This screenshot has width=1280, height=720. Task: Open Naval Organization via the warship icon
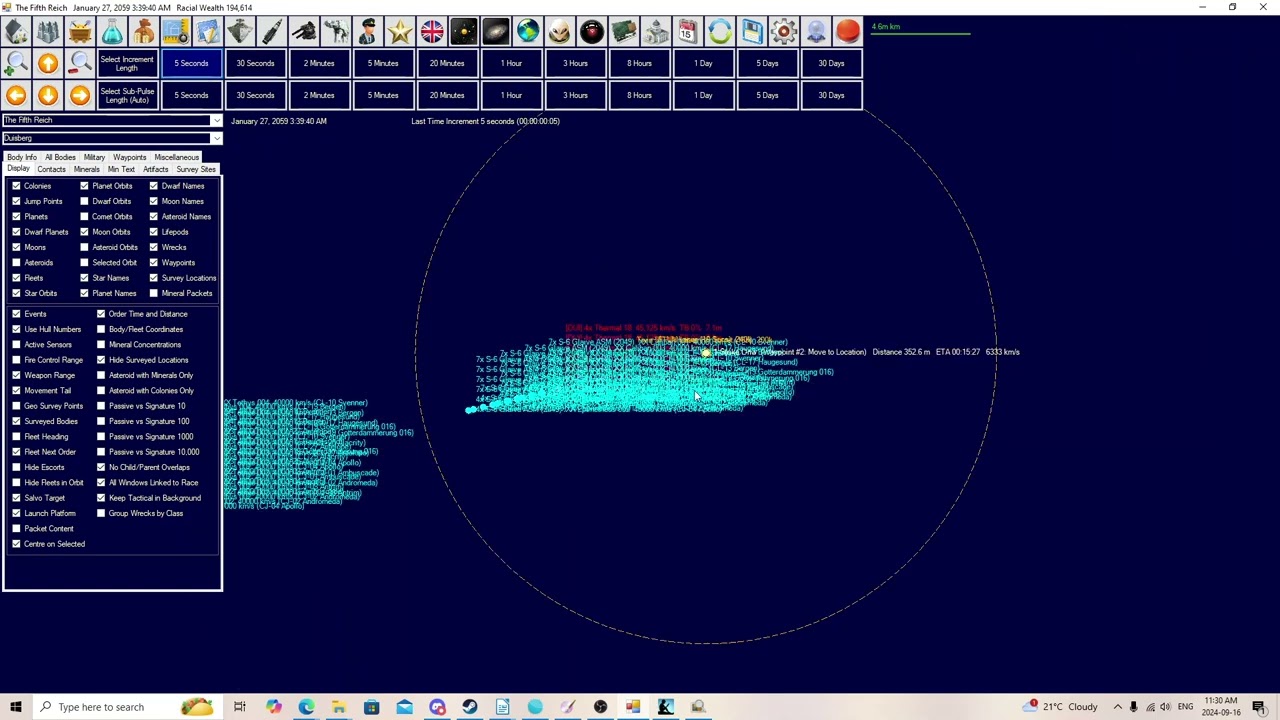(240, 32)
